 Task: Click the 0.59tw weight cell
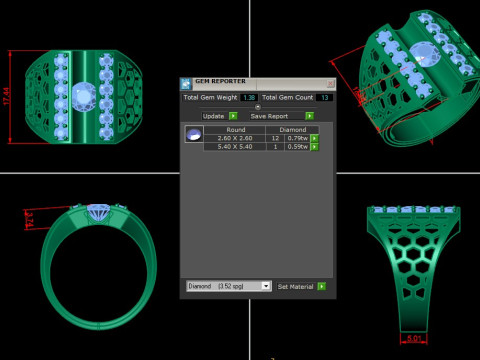[298, 147]
